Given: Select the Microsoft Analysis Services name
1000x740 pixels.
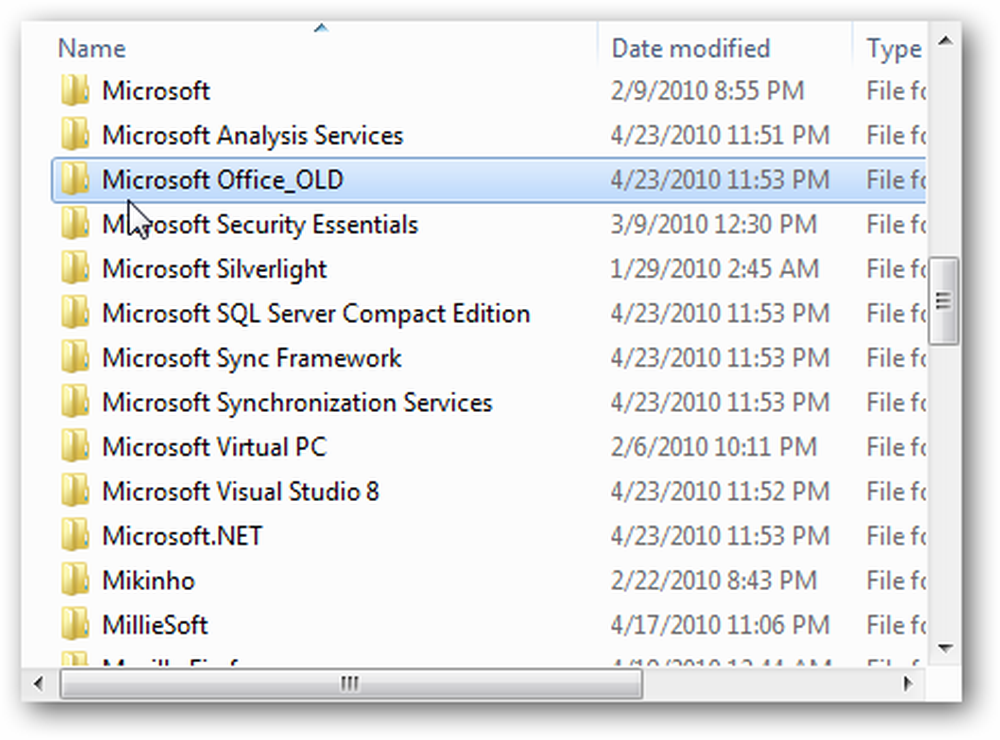Looking at the screenshot, I should tap(253, 136).
